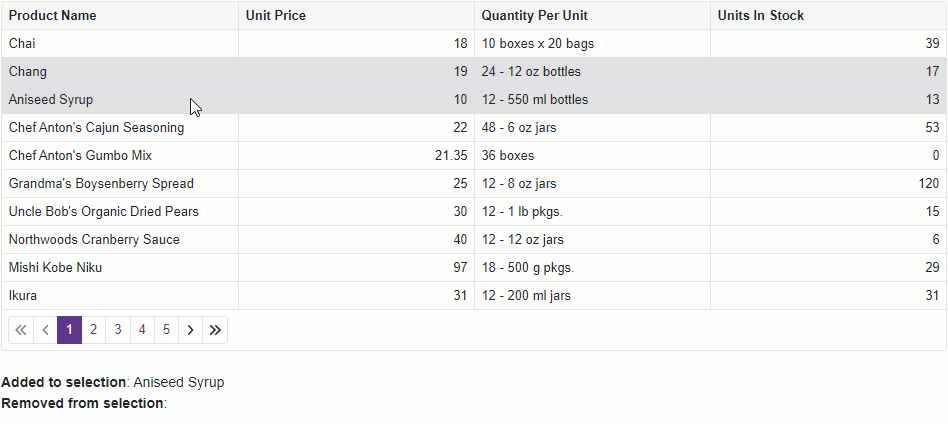Select the Chang row
948x424 pixels.
pyautogui.click(x=474, y=71)
